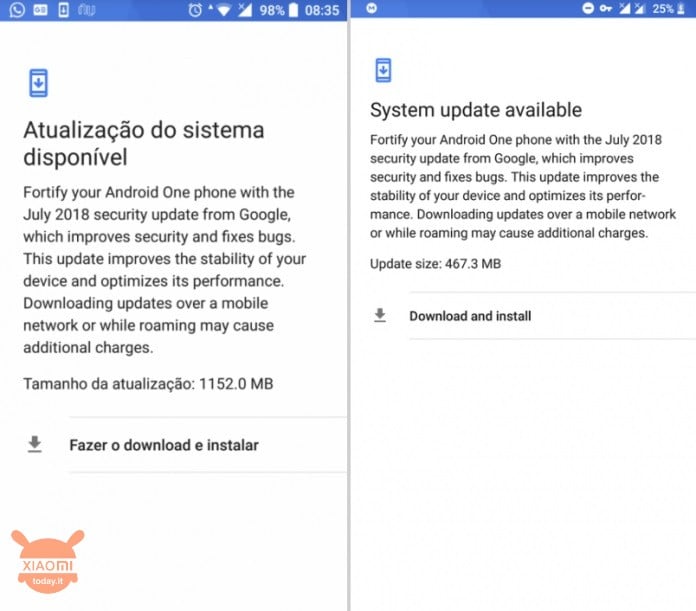Tap the update notification icon in left status bar
Image resolution: width=696 pixels, height=611 pixels.
pyautogui.click(x=63, y=10)
